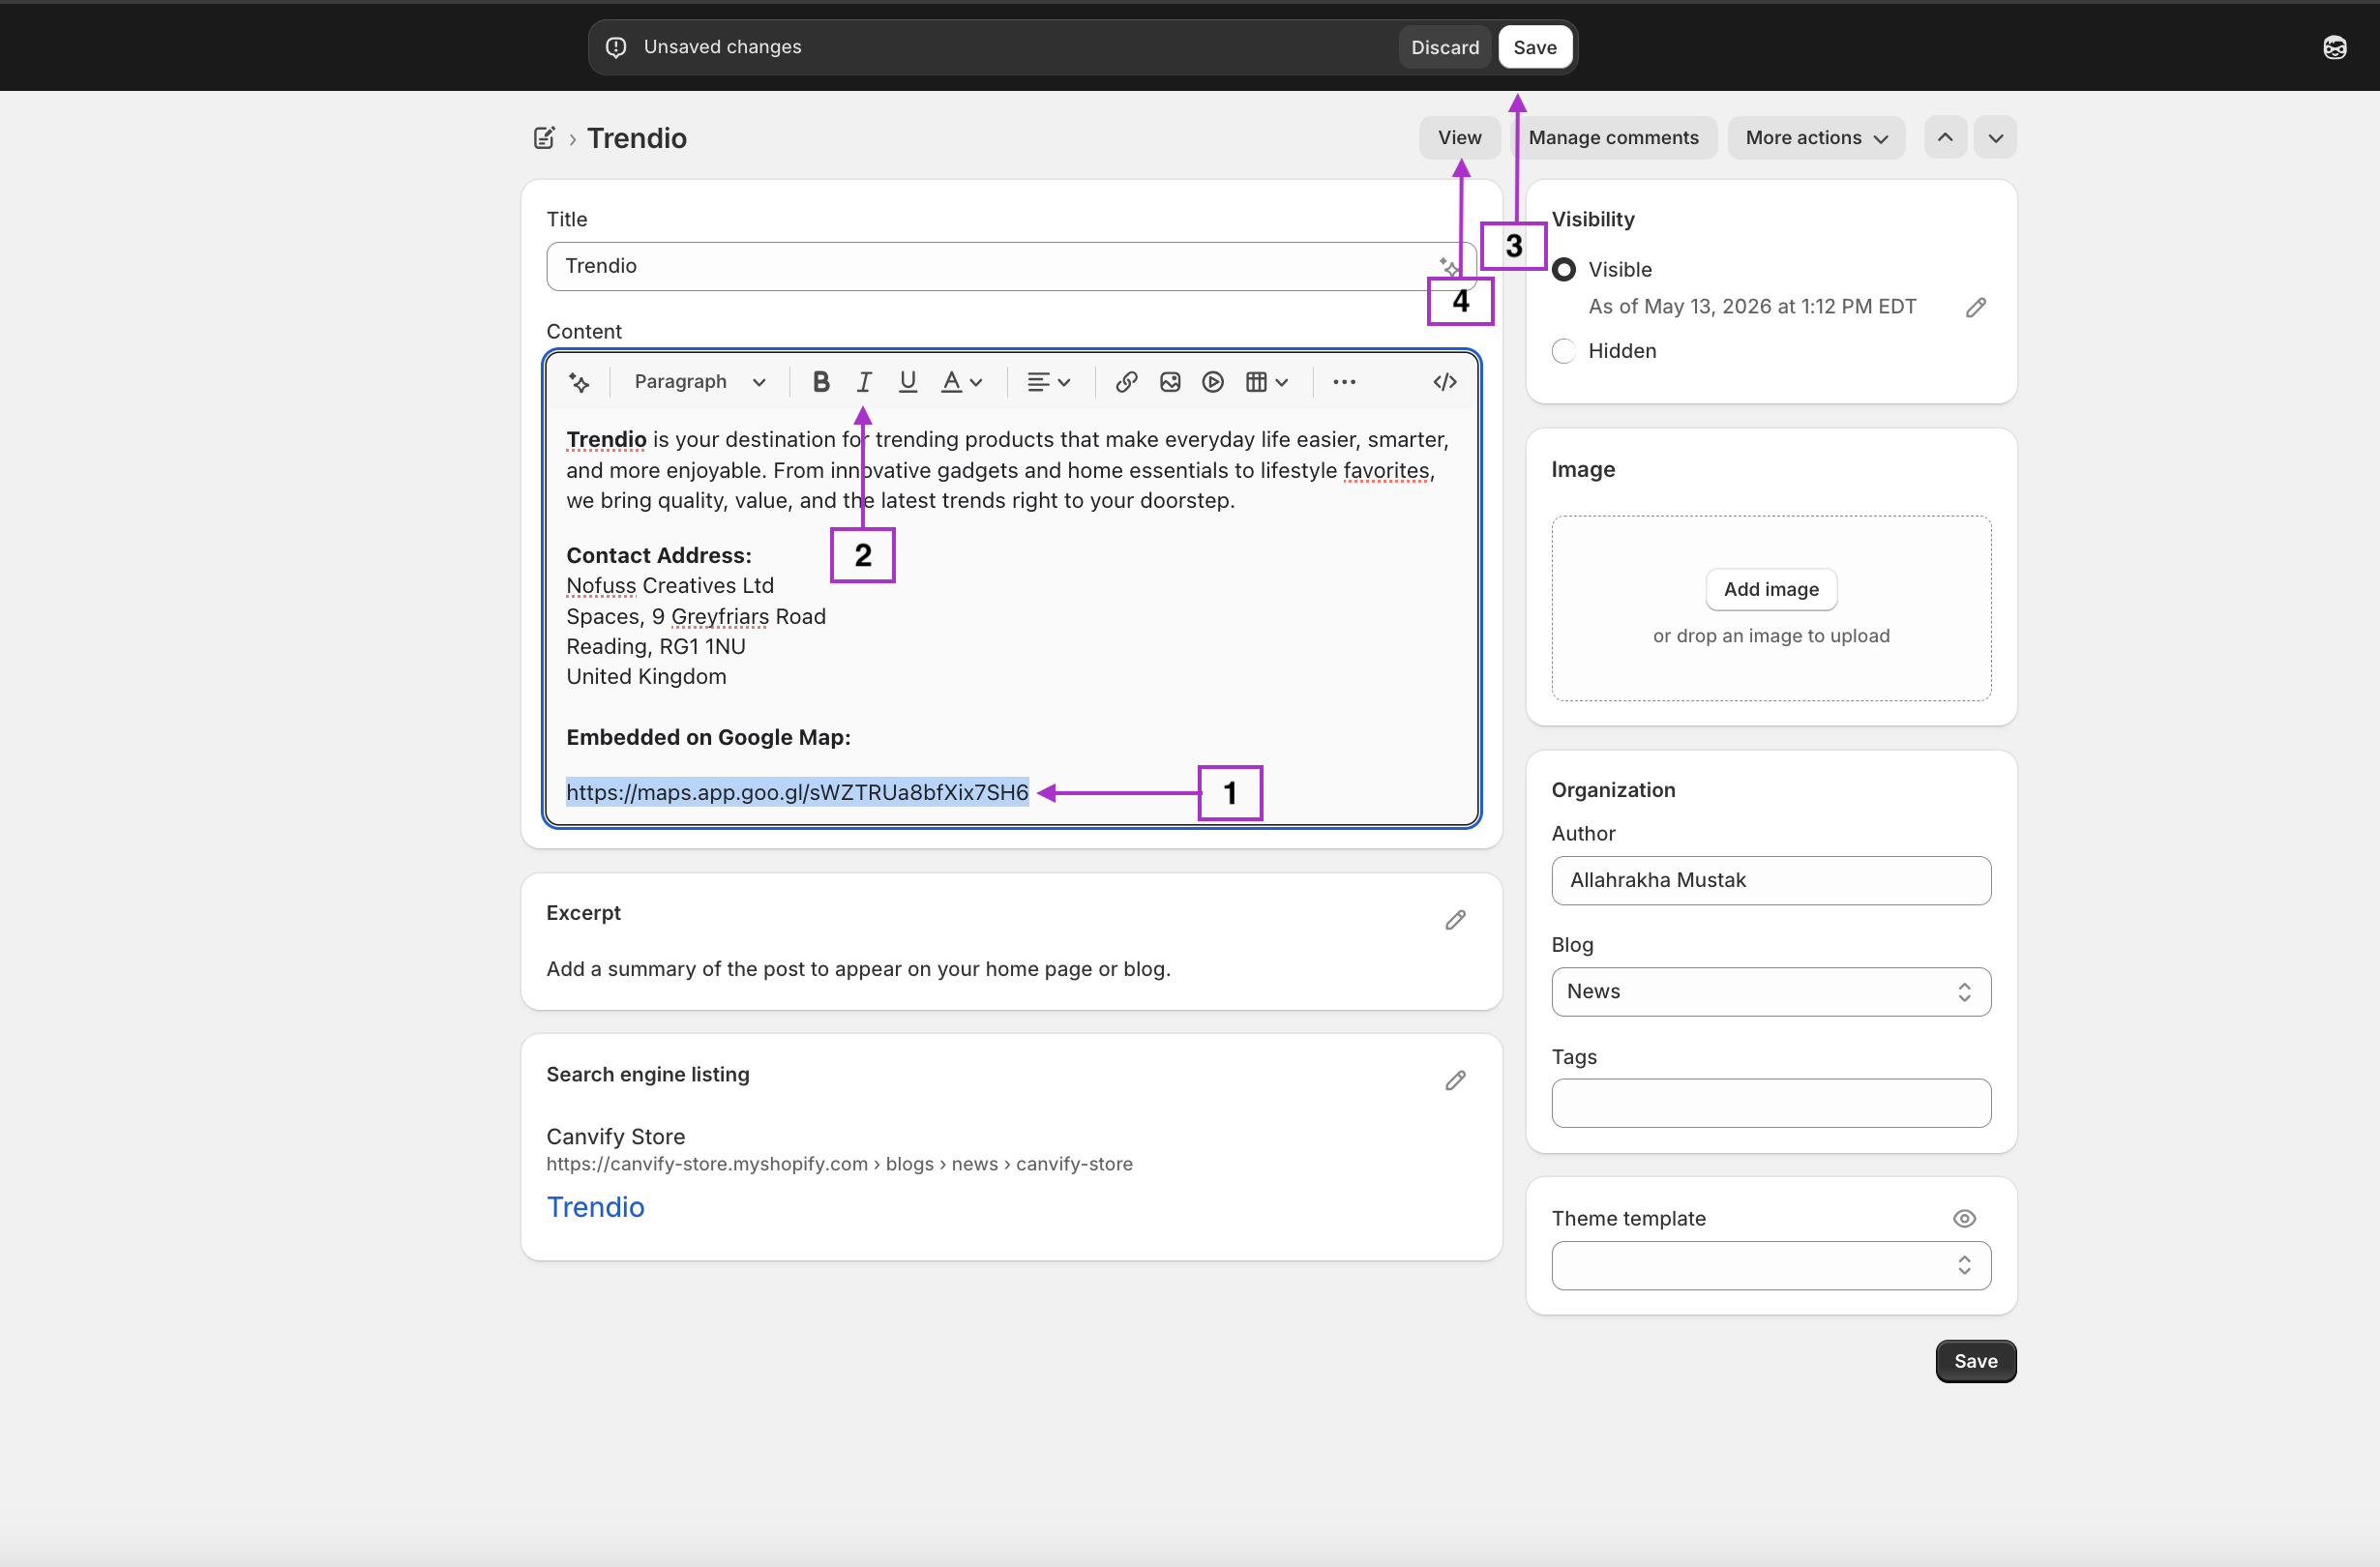Discard unsaved changes
Screen dimensions: 2380x1567
click(1444, 47)
